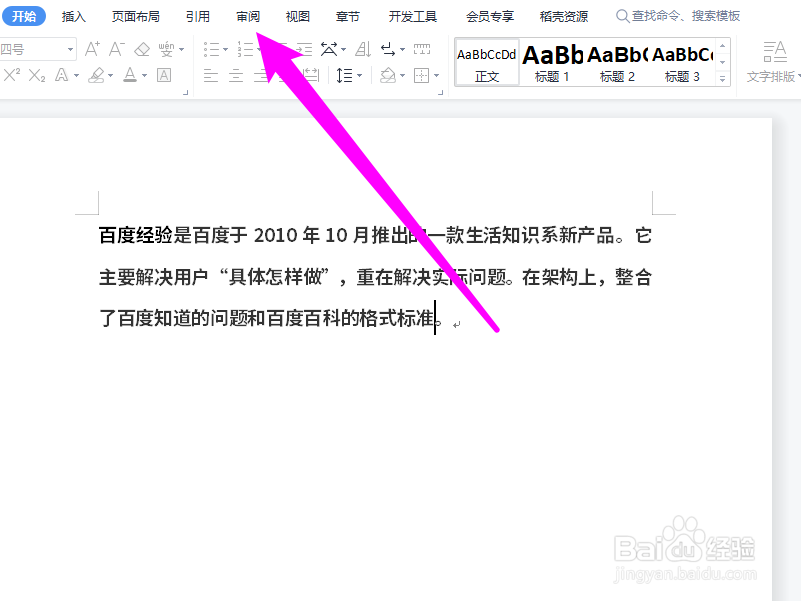Expand the bullet list dropdown arrow
The height and width of the screenshot is (601, 801).
pyautogui.click(x=225, y=50)
